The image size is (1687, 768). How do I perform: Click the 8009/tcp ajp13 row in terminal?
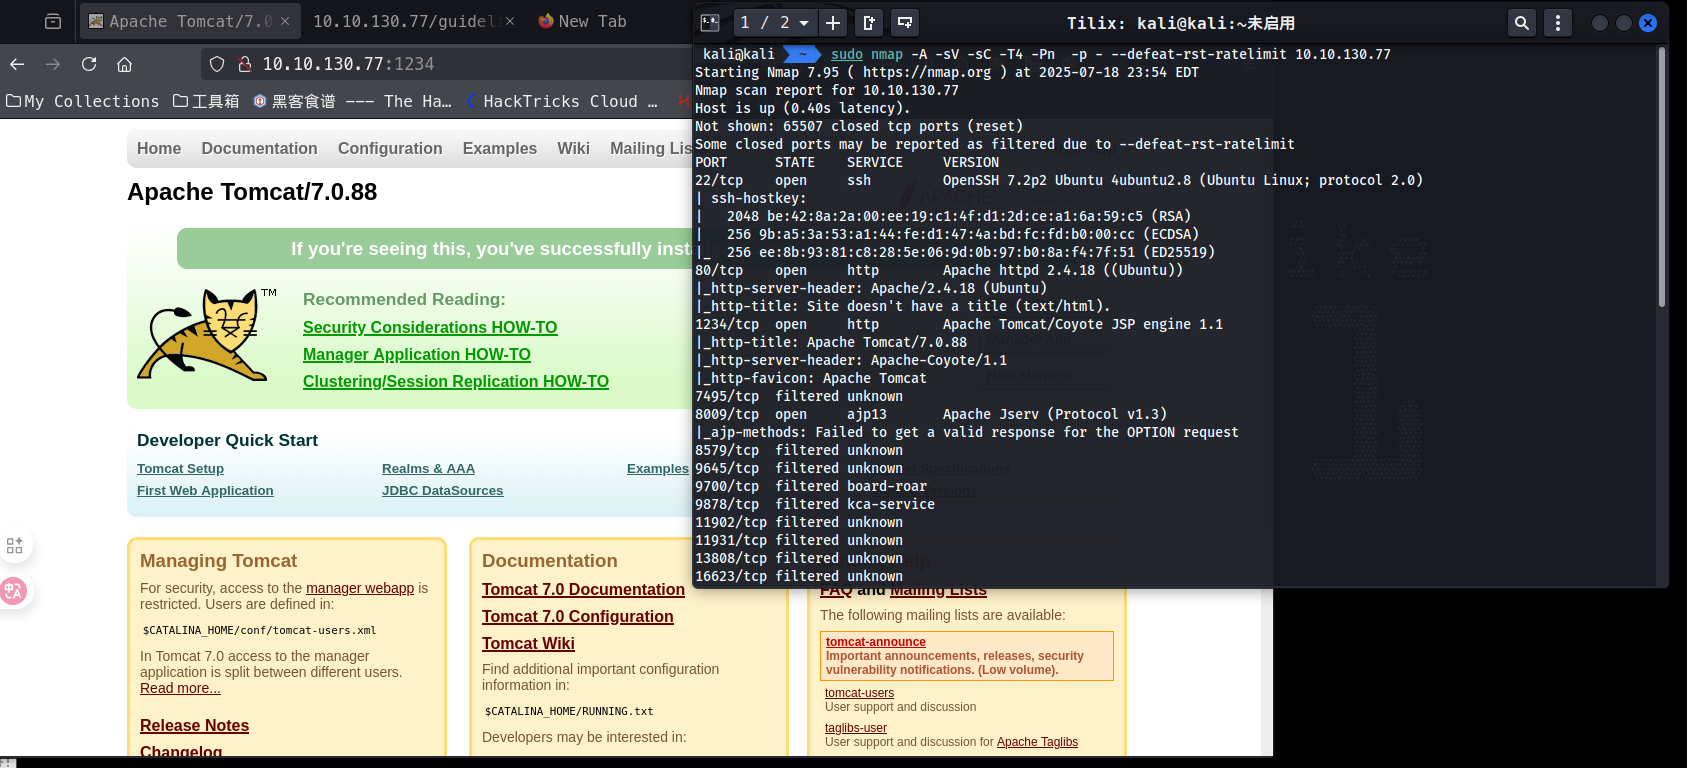931,414
